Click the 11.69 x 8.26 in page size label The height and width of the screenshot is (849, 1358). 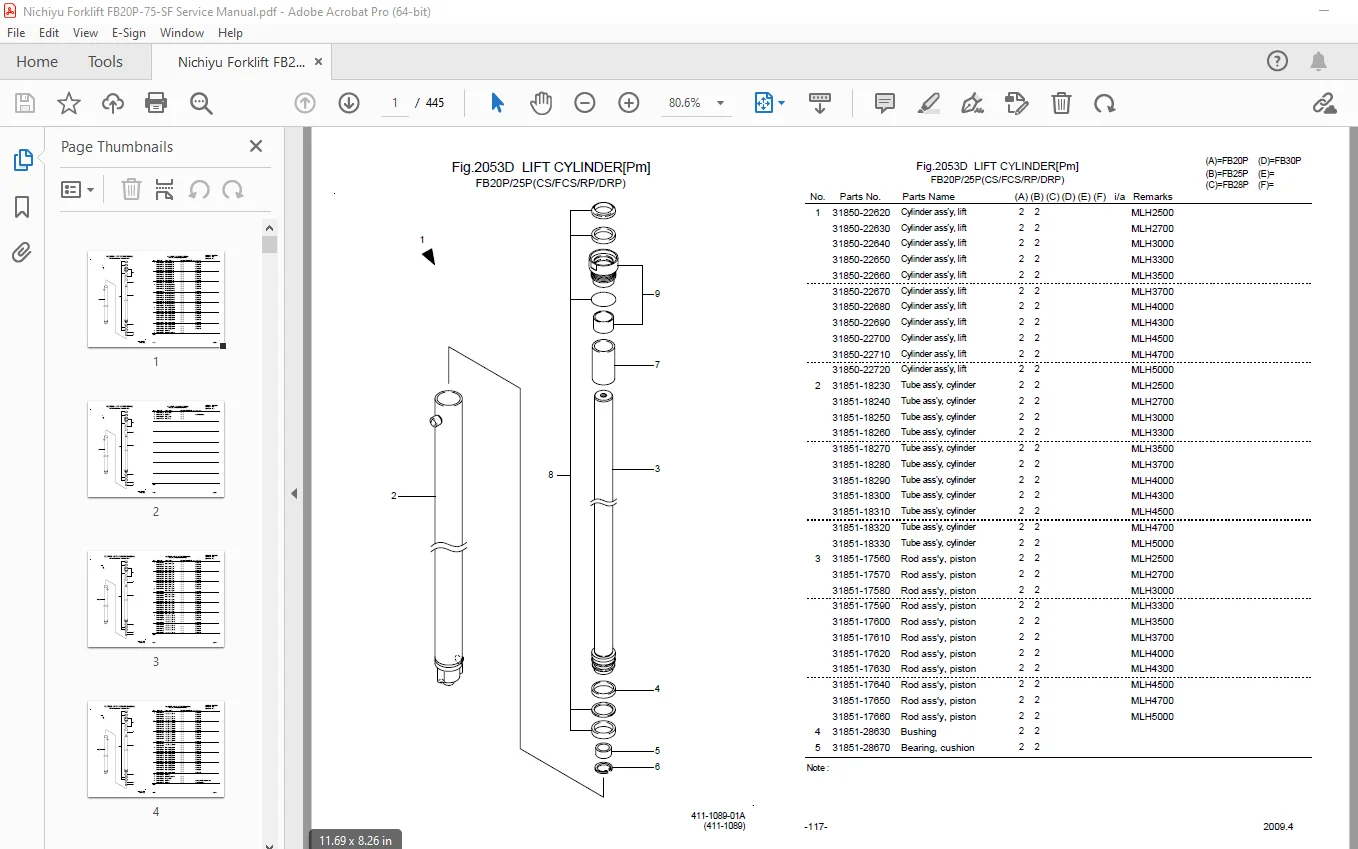pos(355,840)
